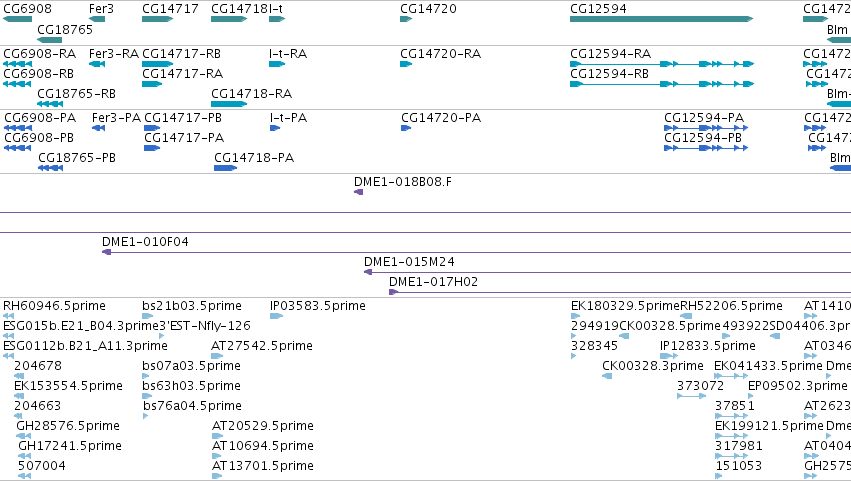Image resolution: width=851 pixels, height=481 pixels.
Task: Click EST bs21b03.5prime
Action: (192, 306)
